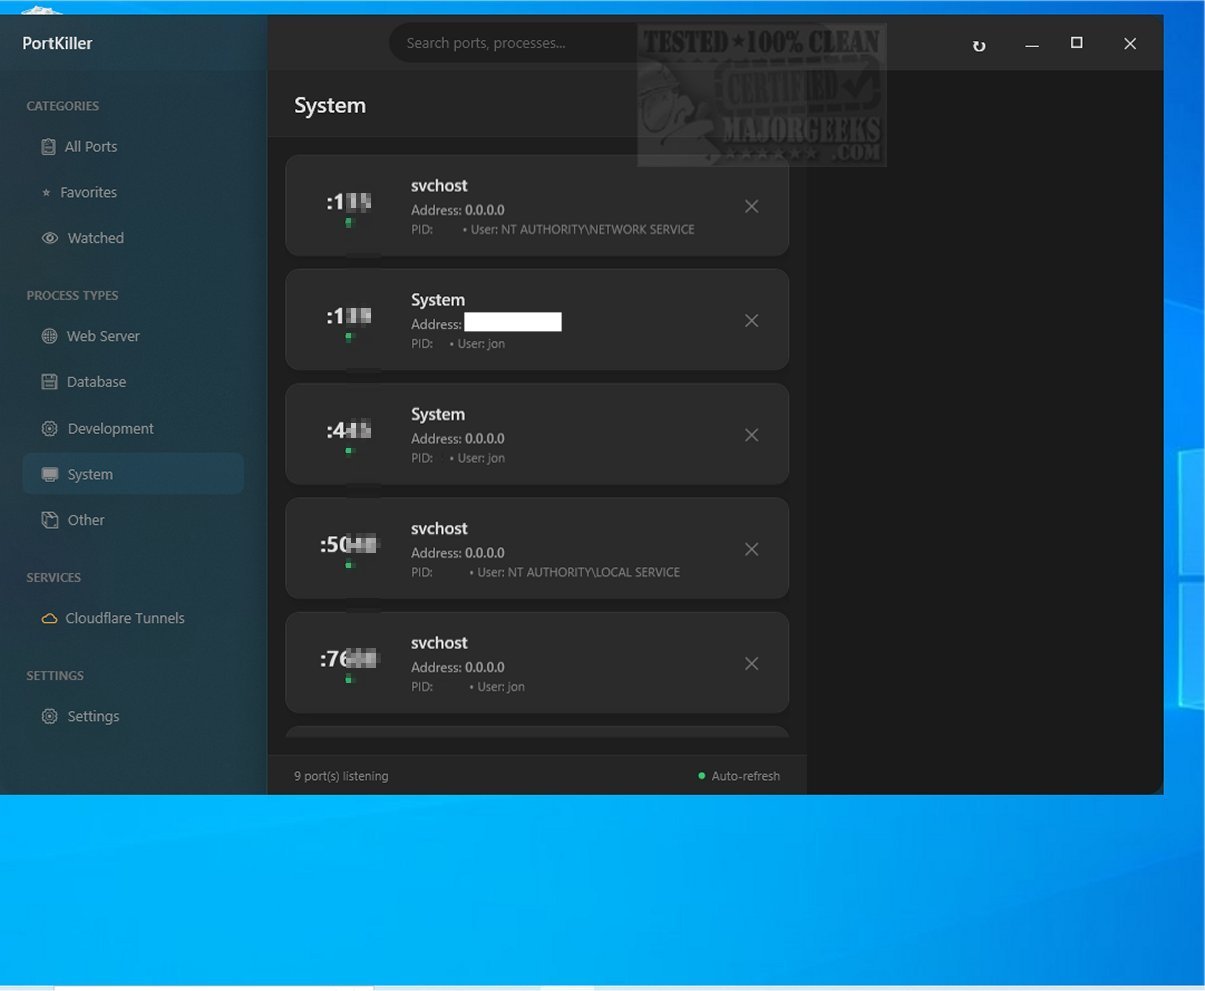This screenshot has height=991, width=1205.
Task: Maximize the PortKiller window
Action: (1076, 43)
